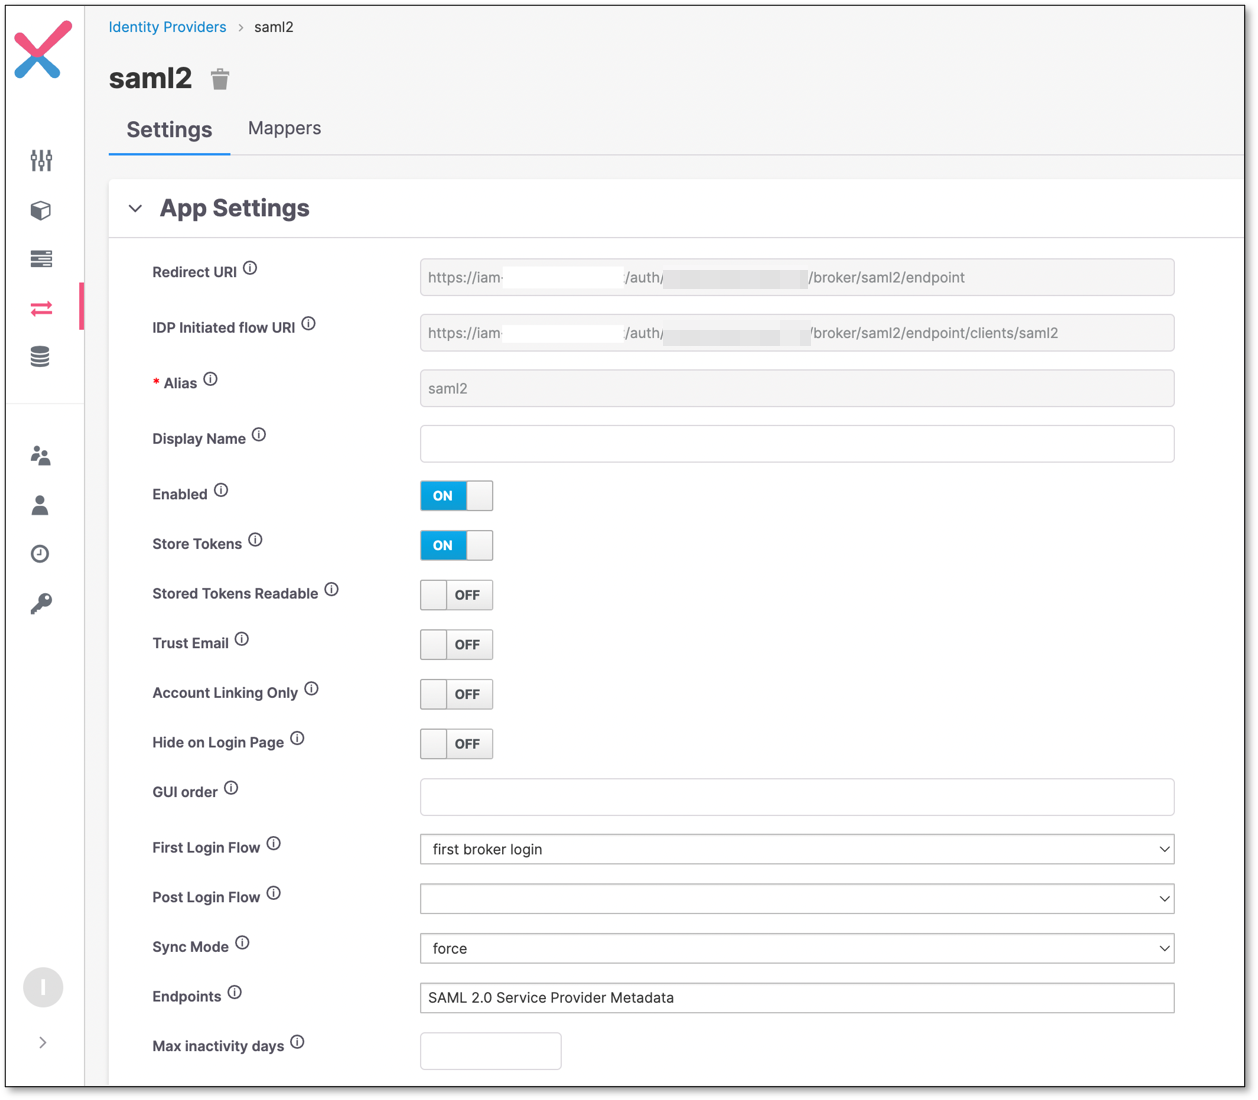Turn on Stored Tokens Readable switch
This screenshot has width=1258, height=1100.
tap(456, 595)
